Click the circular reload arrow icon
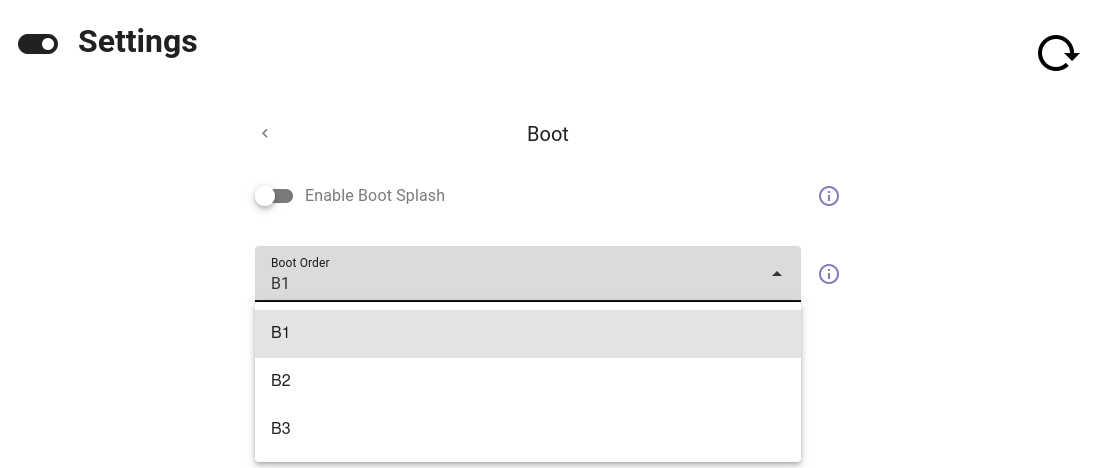Image resolution: width=1095 pixels, height=468 pixels. [x=1058, y=53]
